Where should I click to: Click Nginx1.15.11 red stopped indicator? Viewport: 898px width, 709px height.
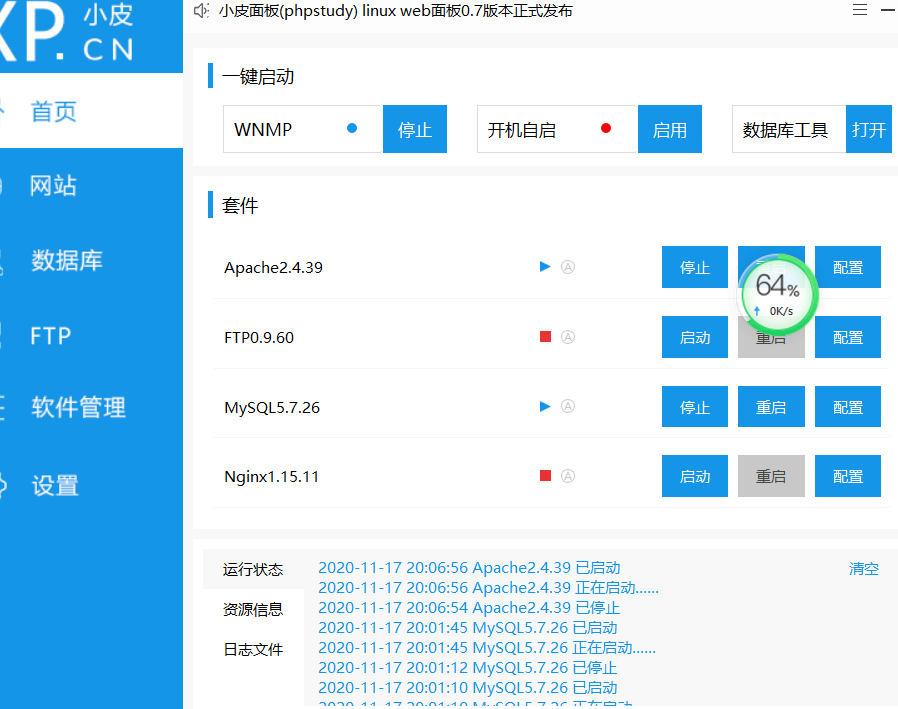tap(545, 475)
